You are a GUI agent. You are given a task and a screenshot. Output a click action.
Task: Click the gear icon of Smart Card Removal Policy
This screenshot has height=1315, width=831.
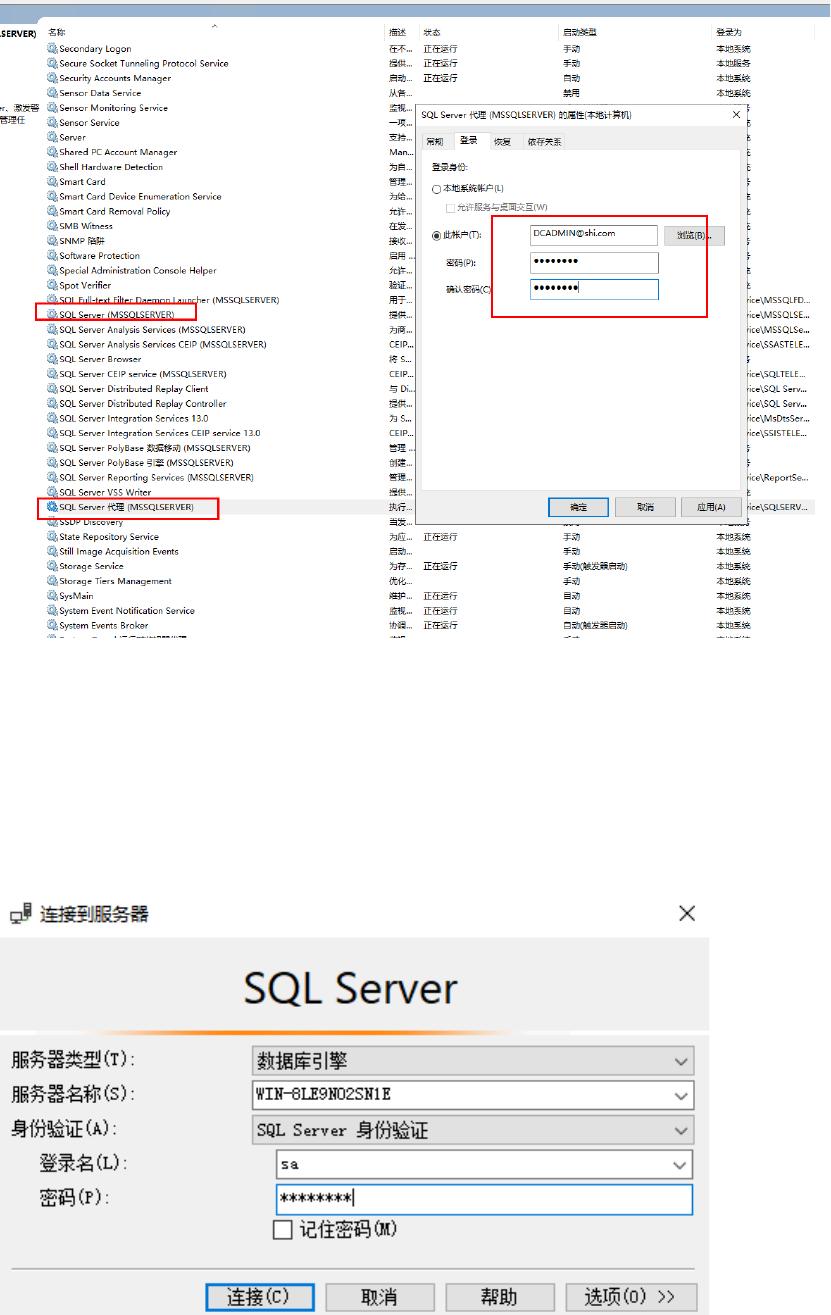click(x=52, y=211)
